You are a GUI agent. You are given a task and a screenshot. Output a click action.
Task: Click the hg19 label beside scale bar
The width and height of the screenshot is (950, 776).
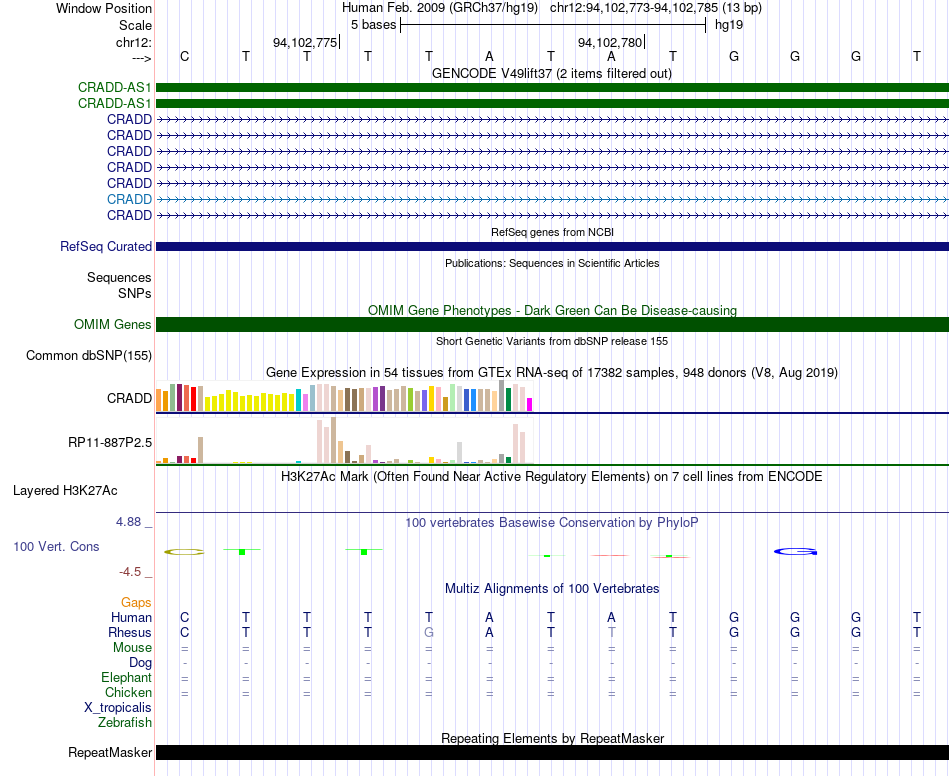(729, 25)
